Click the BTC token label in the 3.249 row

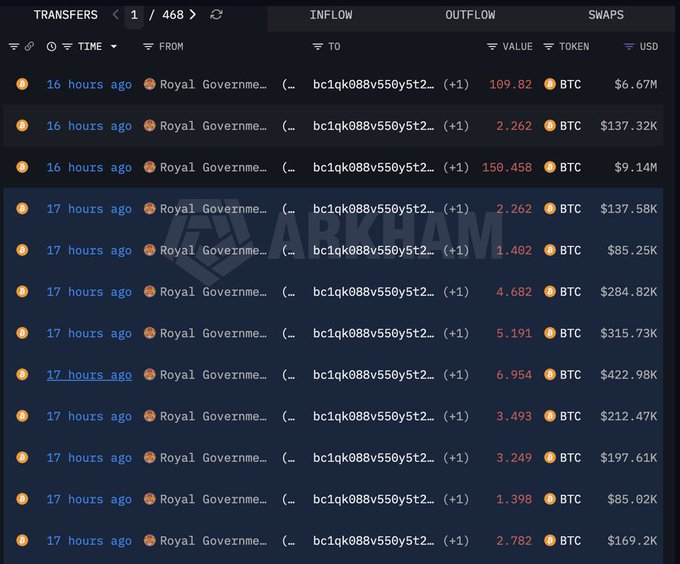pyautogui.click(x=570, y=458)
